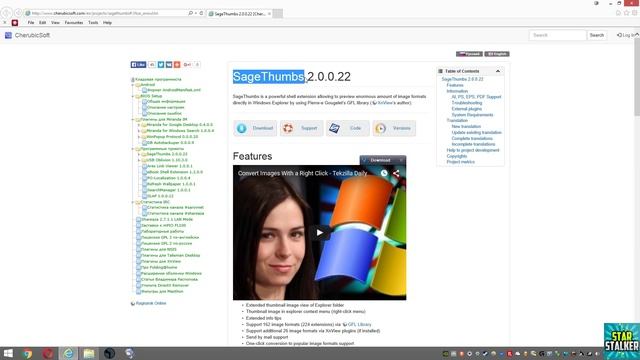Viewport: 640px width, 360px height.
Task: Expand Miranda for Windows Search node
Action: (x=139, y=131)
